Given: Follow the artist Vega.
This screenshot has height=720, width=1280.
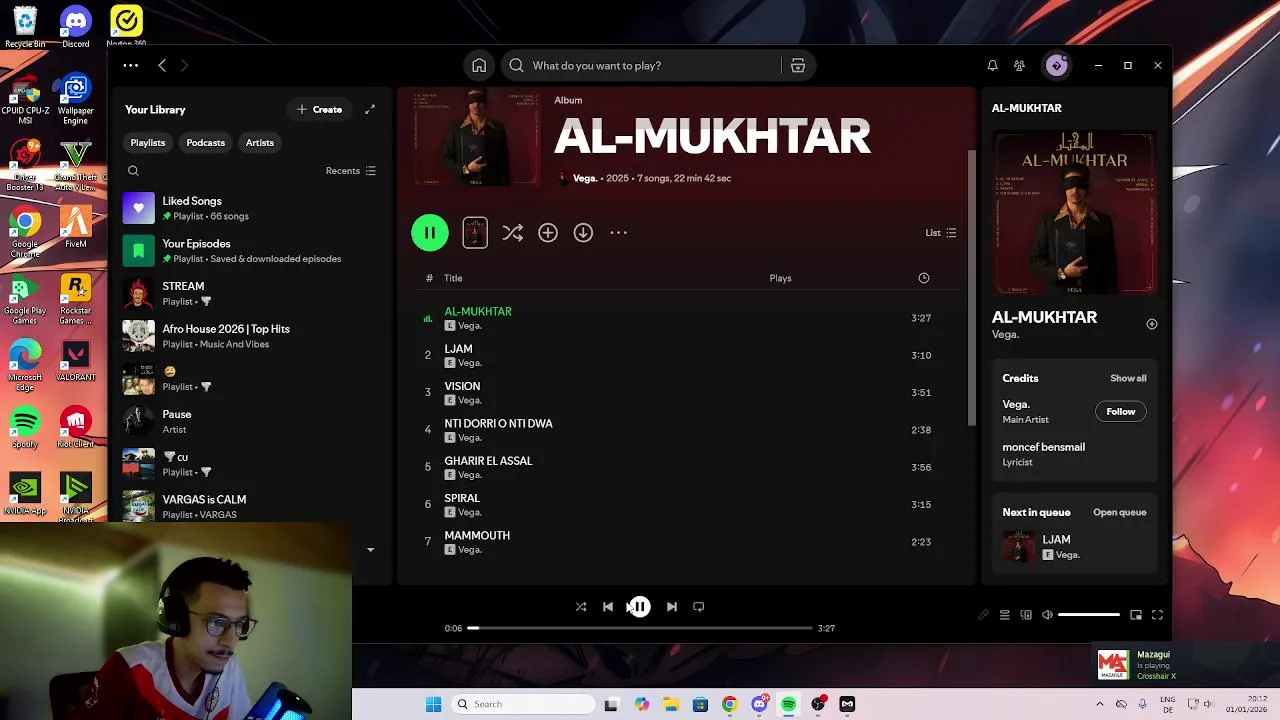Looking at the screenshot, I should (x=1121, y=412).
